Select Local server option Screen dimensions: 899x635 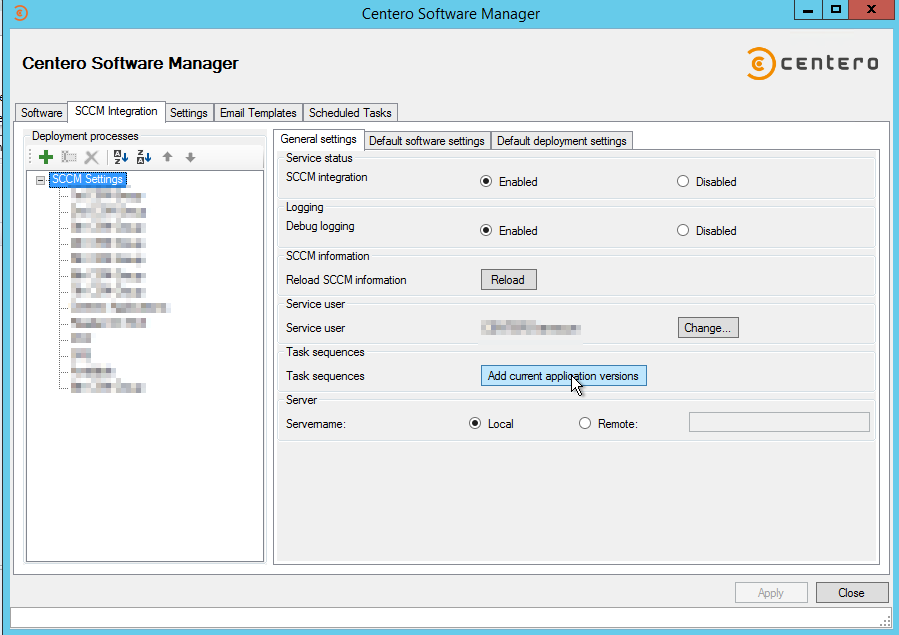[475, 424]
